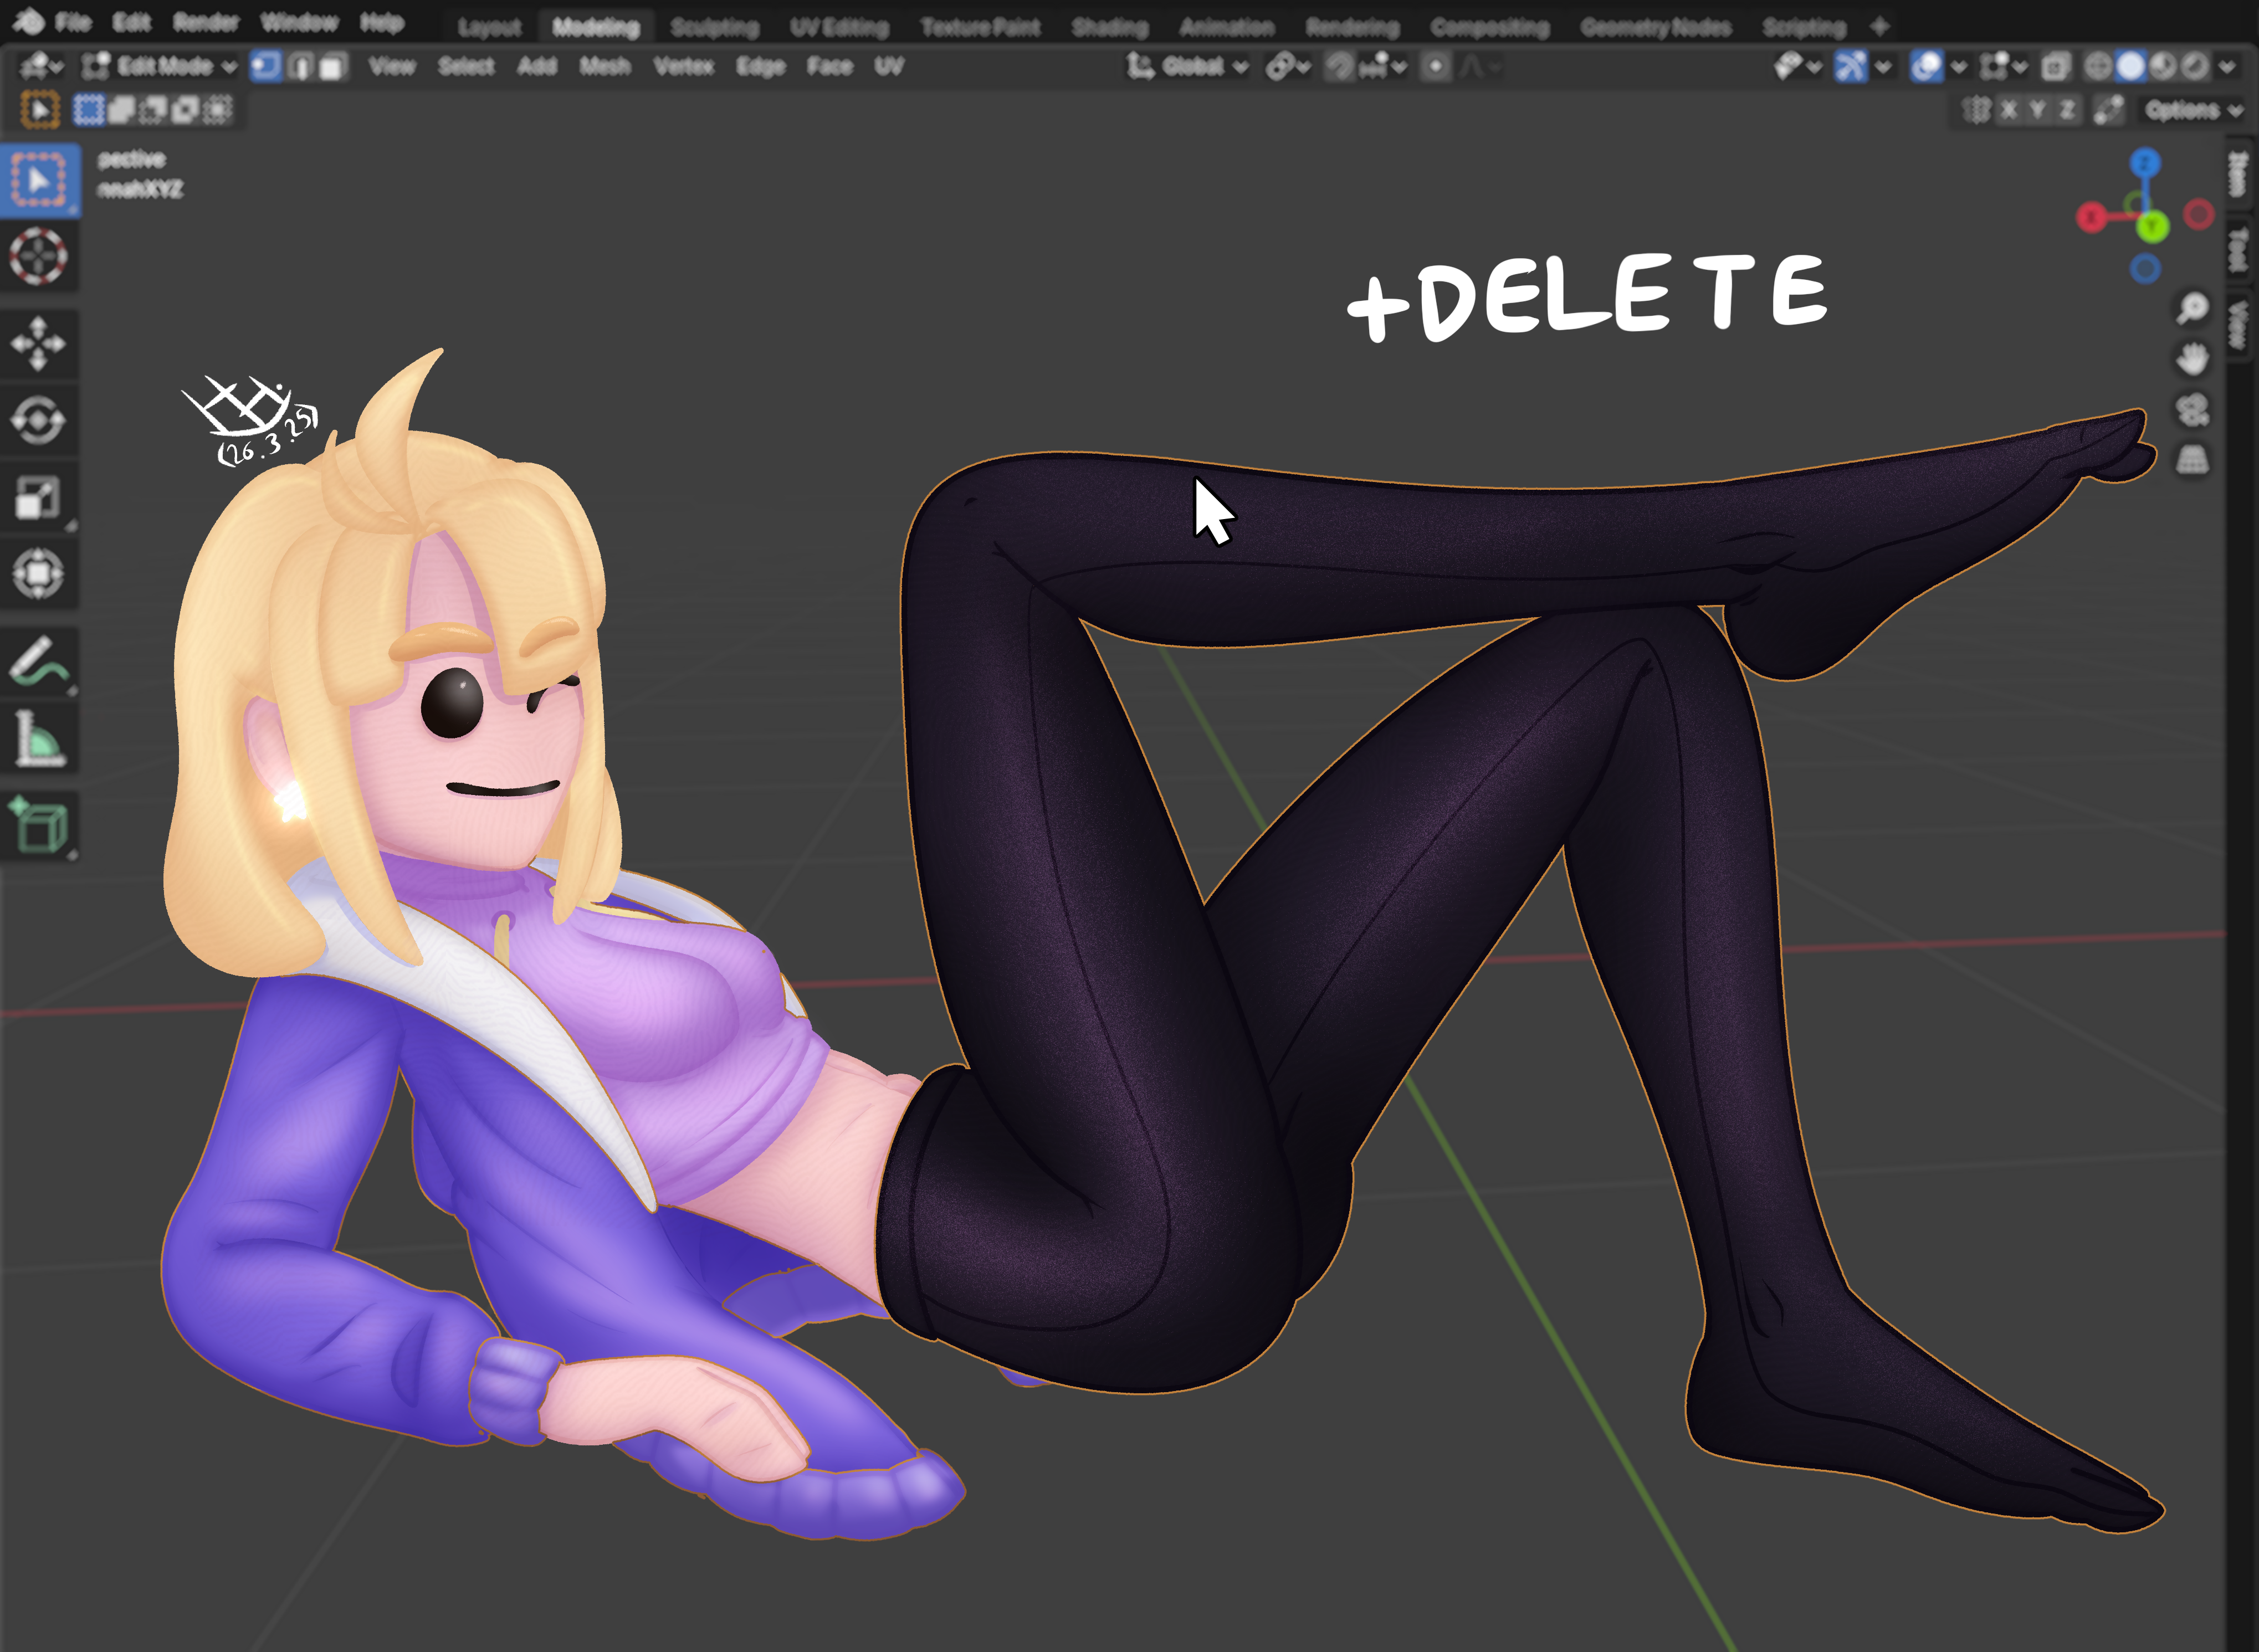The image size is (2259, 1652).
Task: Switch to the UV Editing workspace tab
Action: [839, 27]
